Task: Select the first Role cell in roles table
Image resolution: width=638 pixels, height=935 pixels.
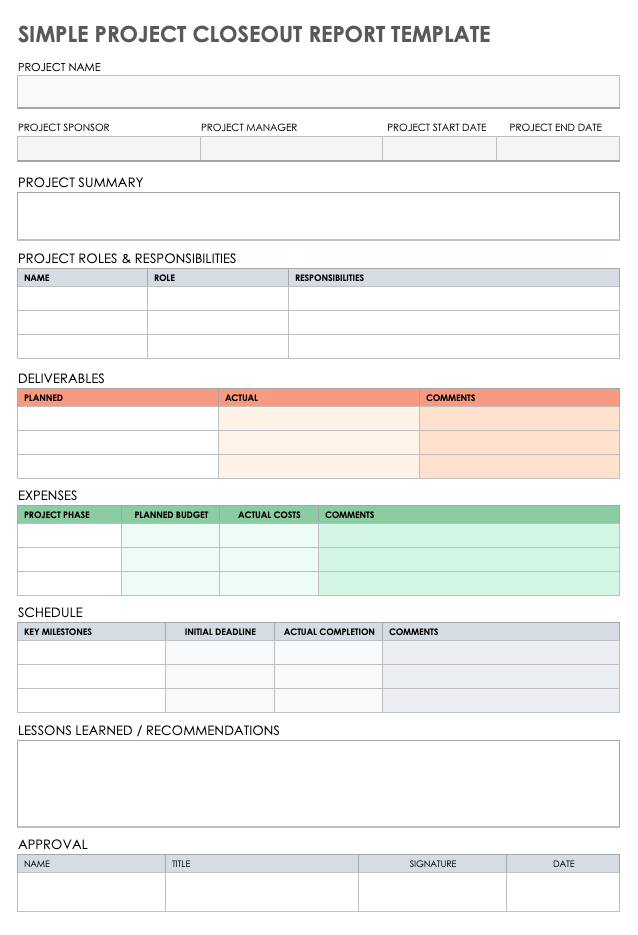Action: [x=218, y=299]
